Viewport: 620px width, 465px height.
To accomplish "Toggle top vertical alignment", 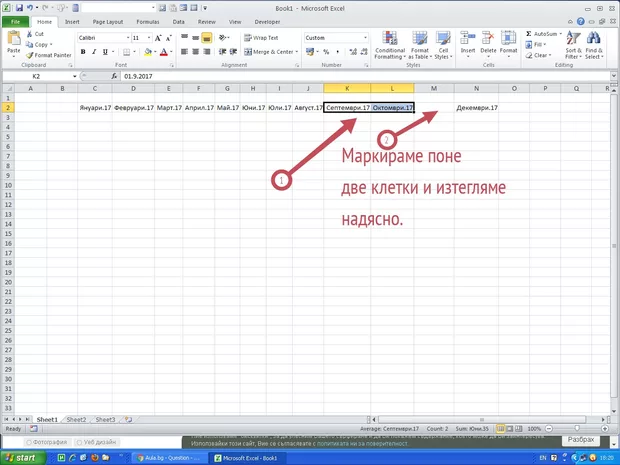I will (x=184, y=38).
